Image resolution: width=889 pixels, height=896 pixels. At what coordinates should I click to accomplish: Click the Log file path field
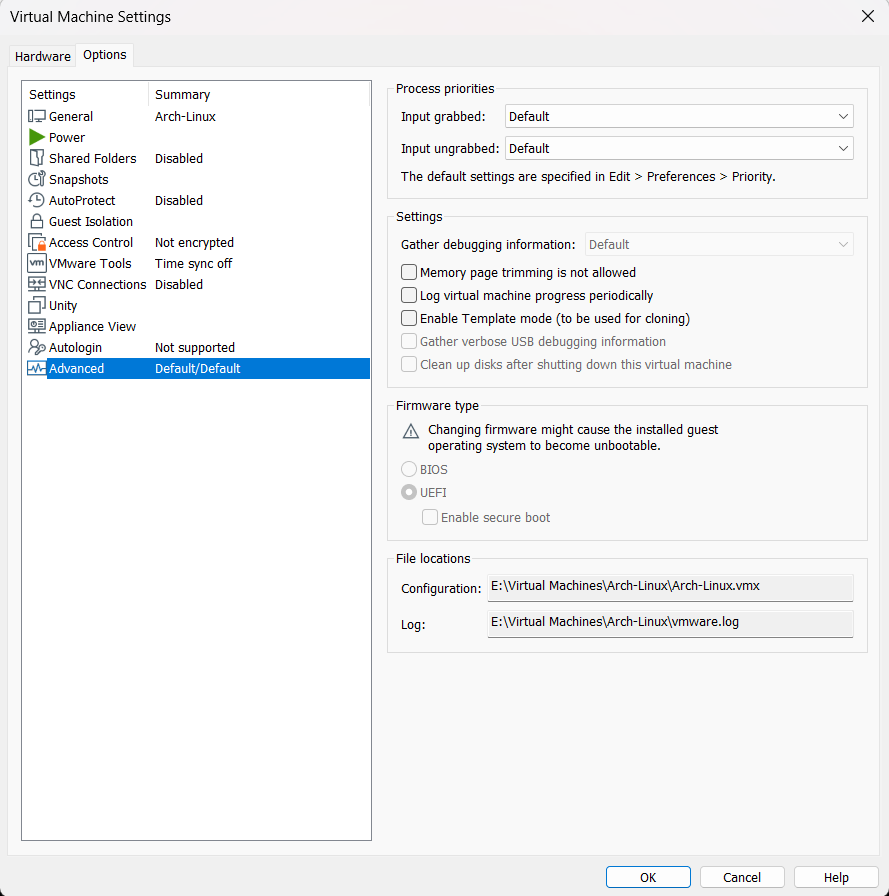coord(670,623)
